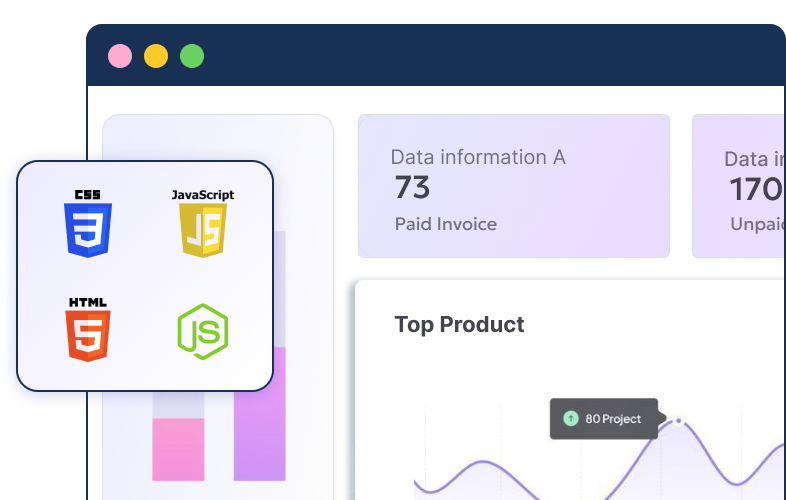
Task: Click the Top Product heading
Action: point(459,324)
